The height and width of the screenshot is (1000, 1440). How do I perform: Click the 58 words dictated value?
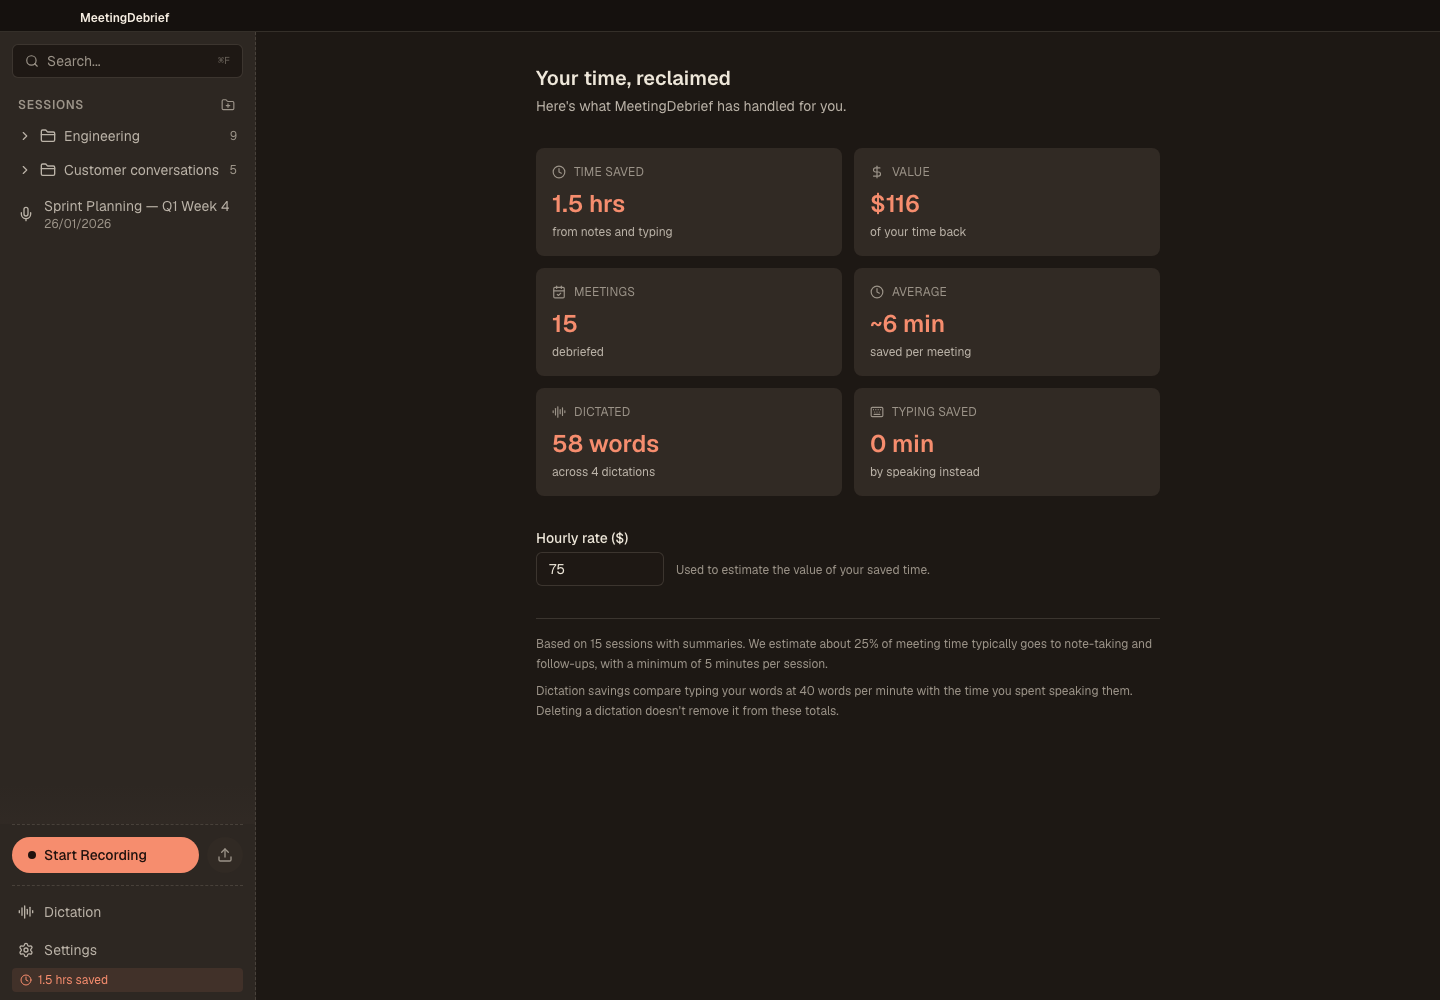click(605, 444)
